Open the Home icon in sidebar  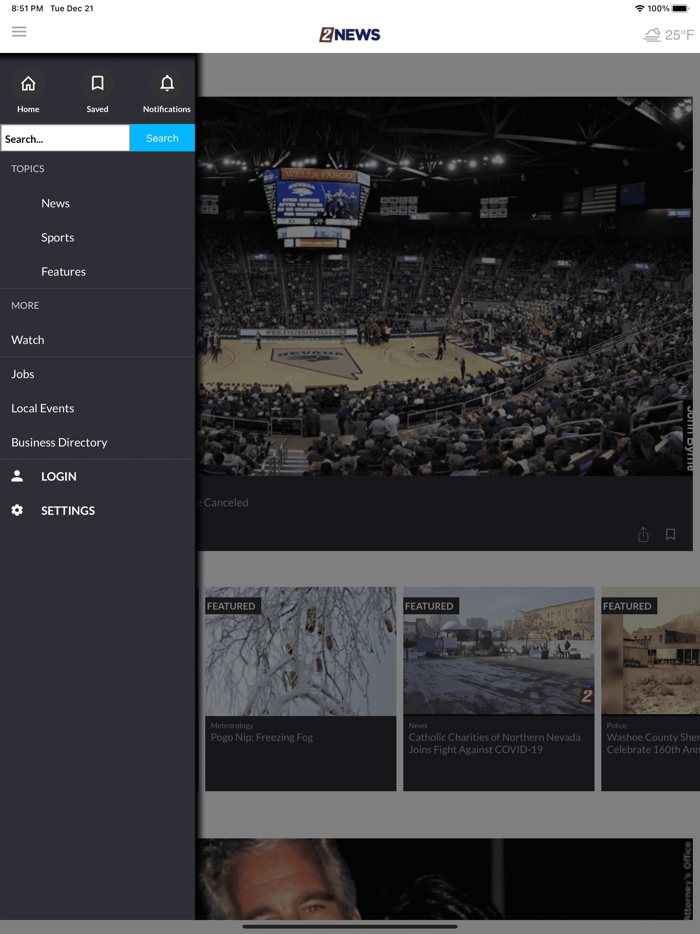pyautogui.click(x=28, y=83)
